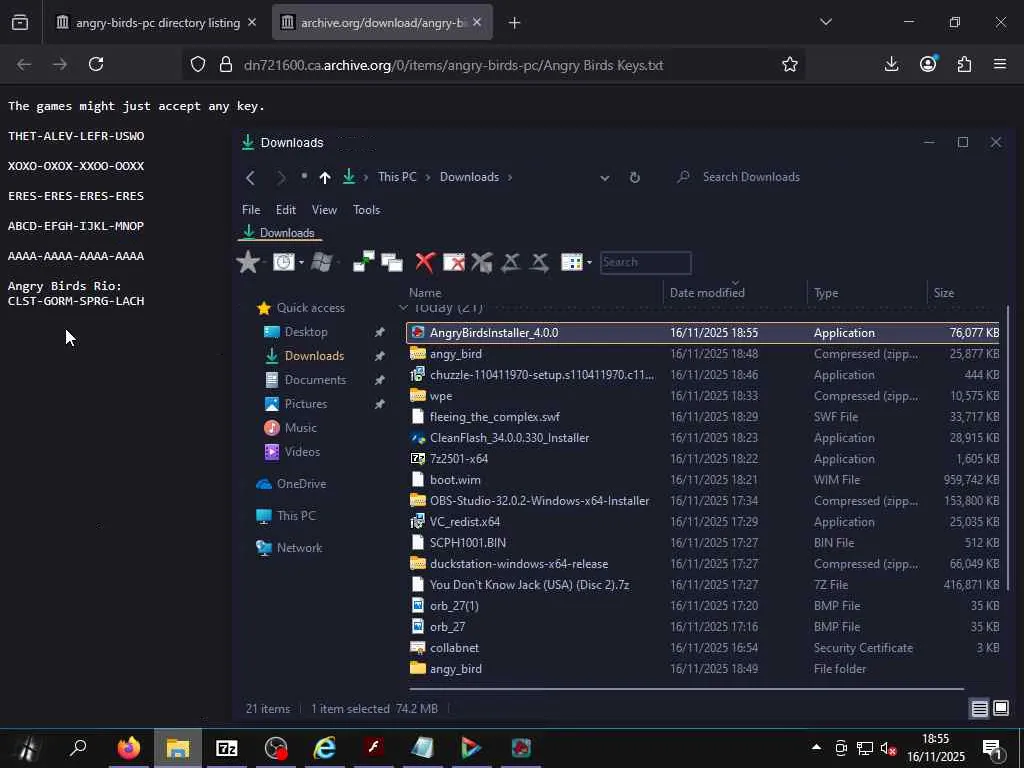The width and height of the screenshot is (1024, 768).
Task: Select the angy_bird File folder row
Action: pos(704,669)
